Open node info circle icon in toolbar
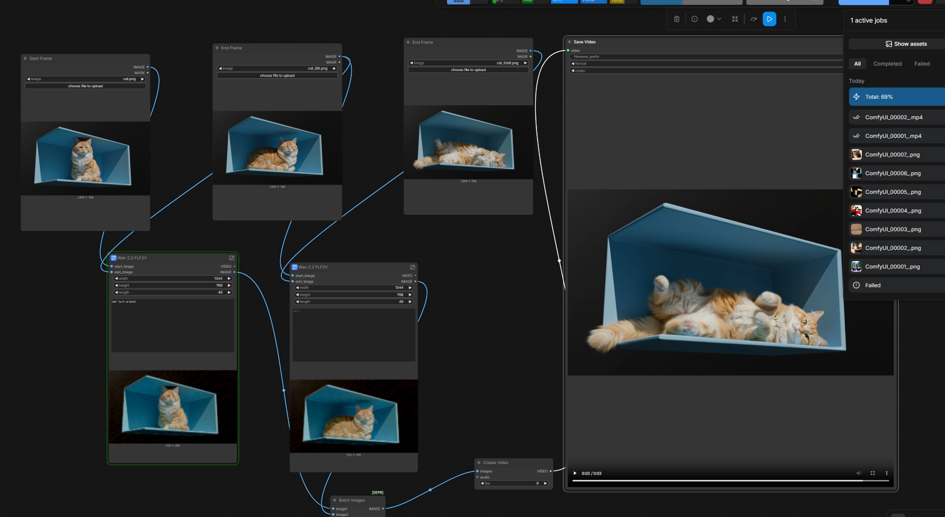 [694, 19]
